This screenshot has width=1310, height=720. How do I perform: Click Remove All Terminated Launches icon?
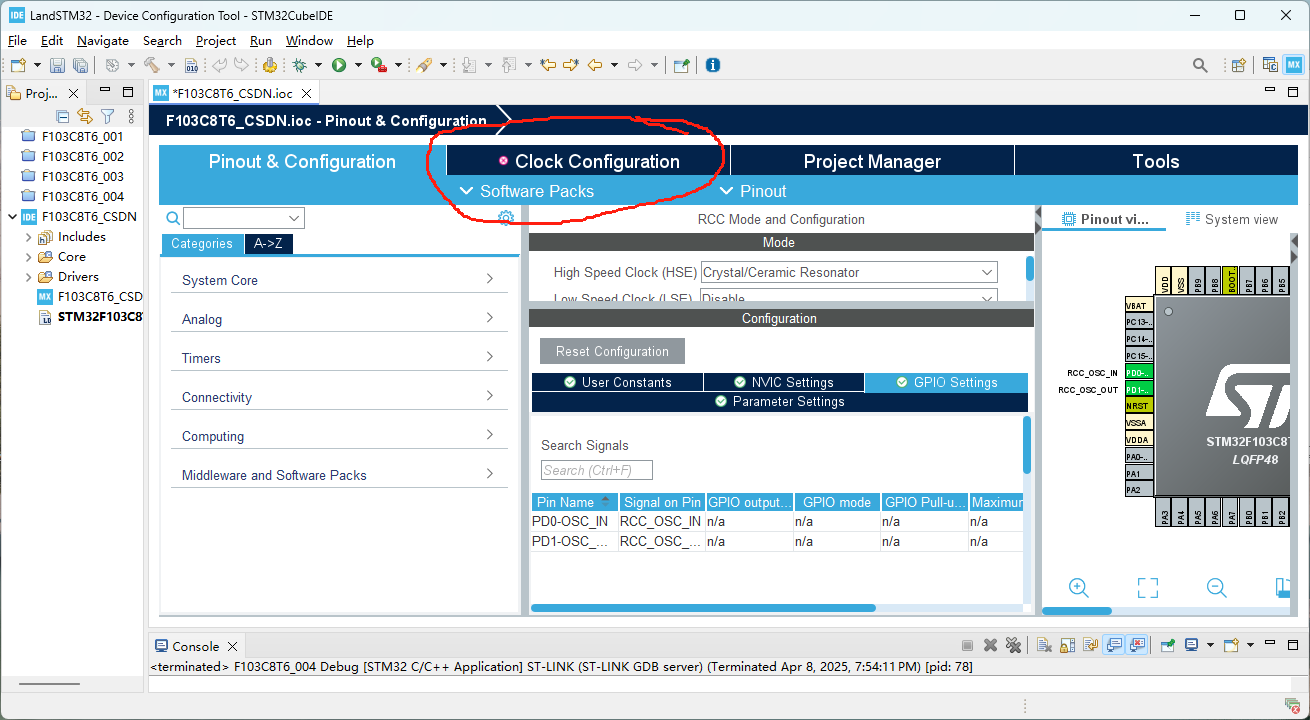1013,646
